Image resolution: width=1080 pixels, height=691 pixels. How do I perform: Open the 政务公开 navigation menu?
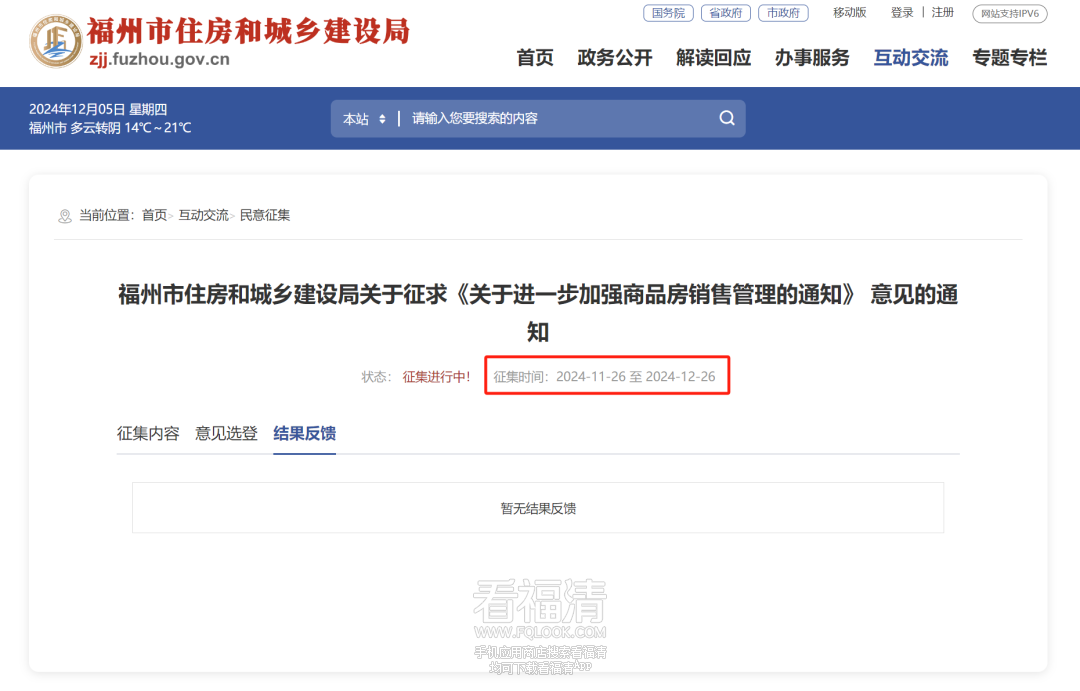coord(615,58)
